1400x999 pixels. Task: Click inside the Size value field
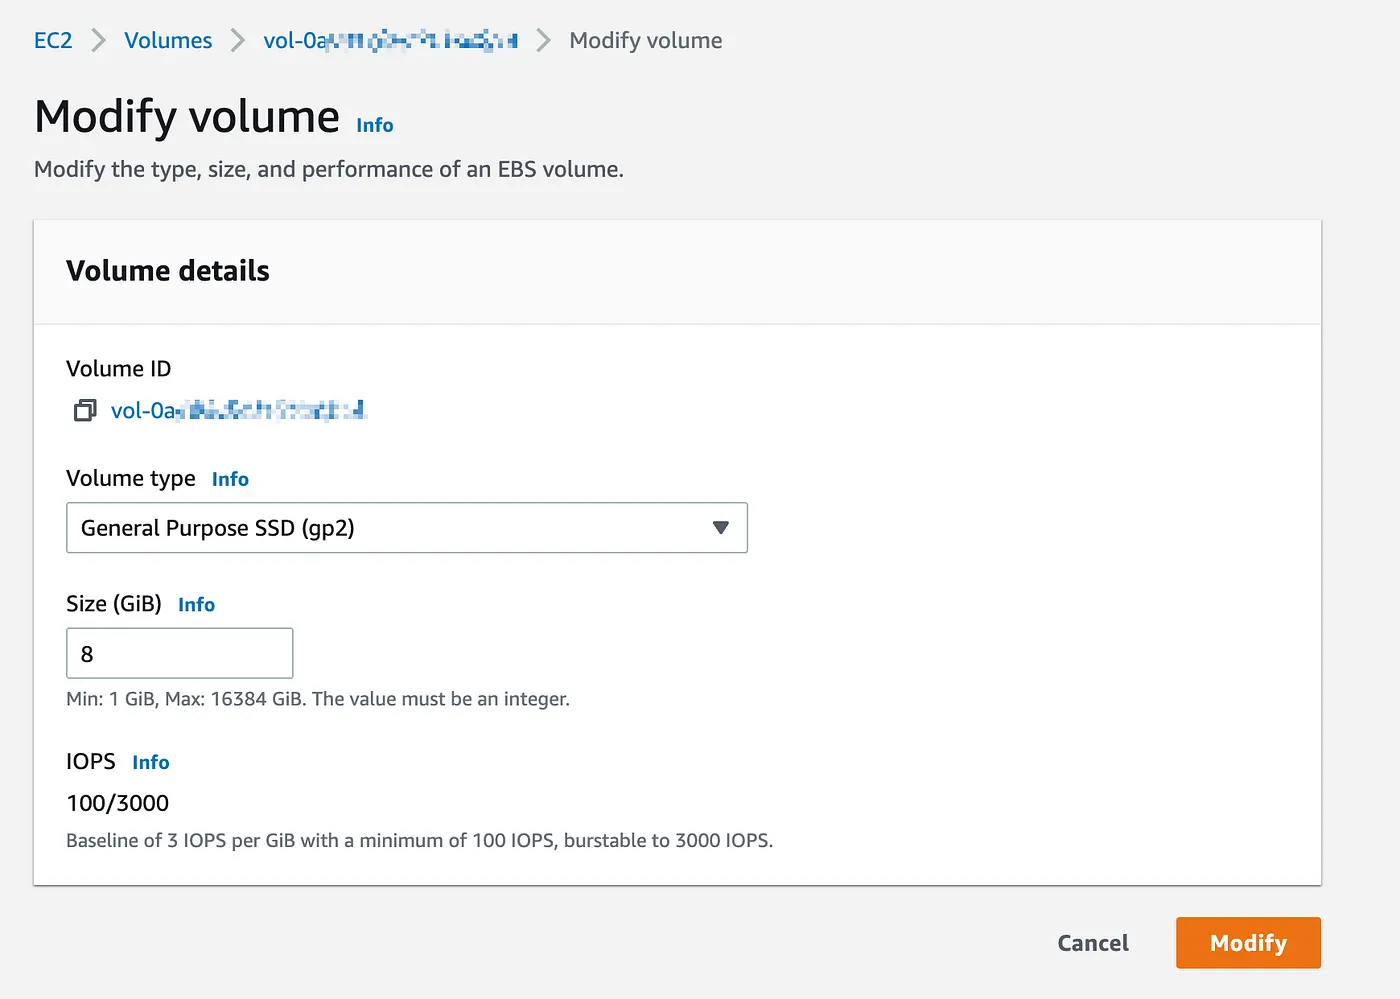click(179, 653)
